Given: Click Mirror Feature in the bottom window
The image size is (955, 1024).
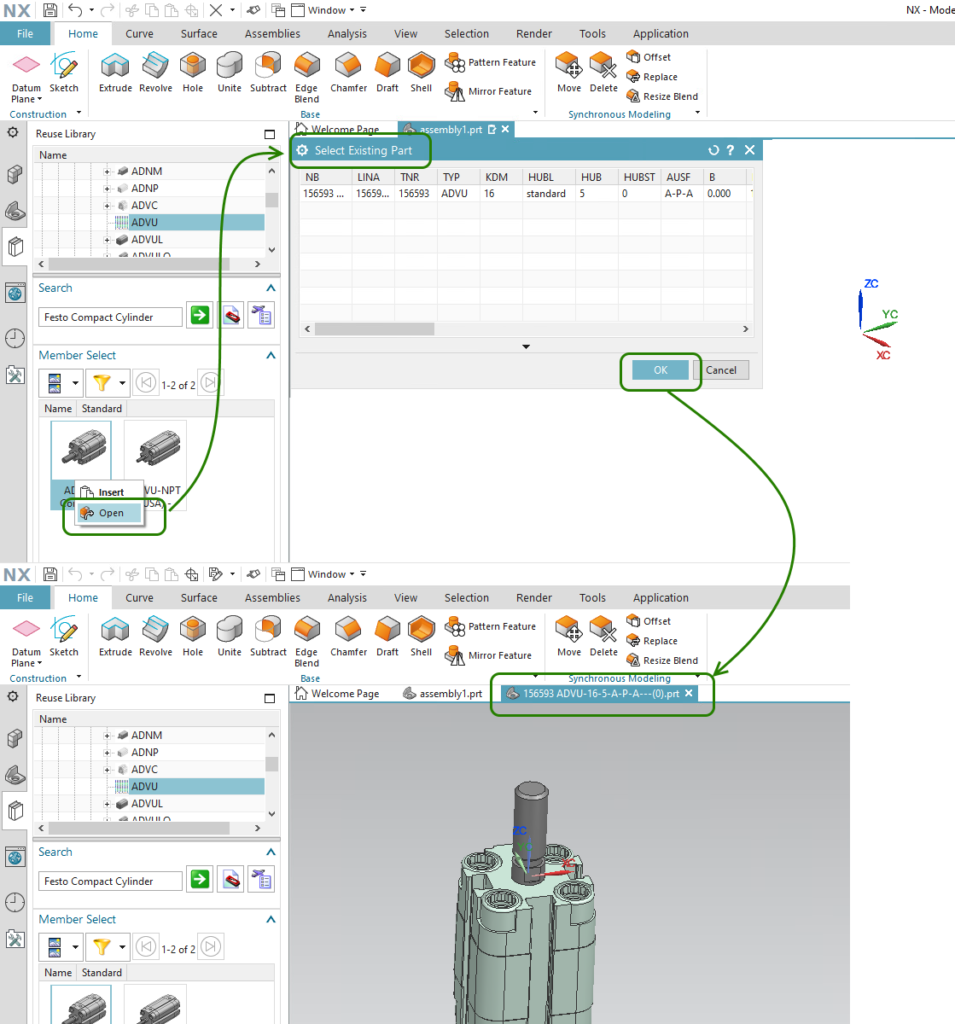Looking at the screenshot, I should coord(489,655).
